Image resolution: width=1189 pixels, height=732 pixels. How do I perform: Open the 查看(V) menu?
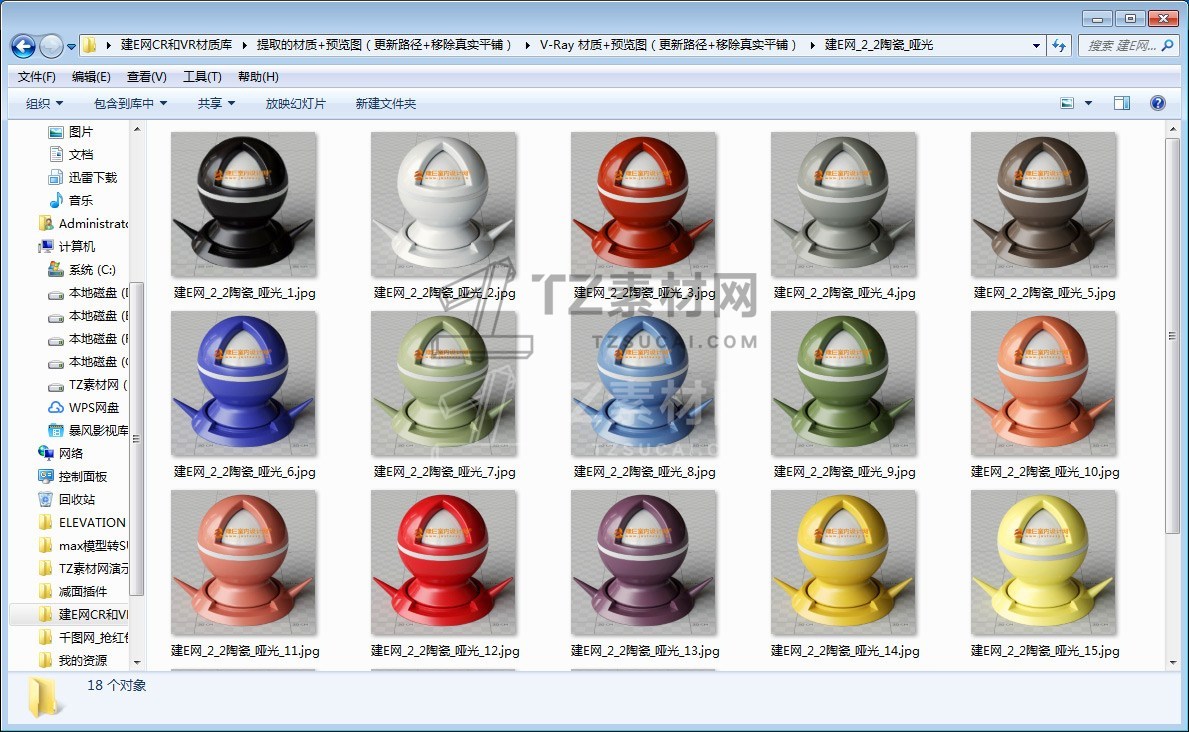point(146,77)
